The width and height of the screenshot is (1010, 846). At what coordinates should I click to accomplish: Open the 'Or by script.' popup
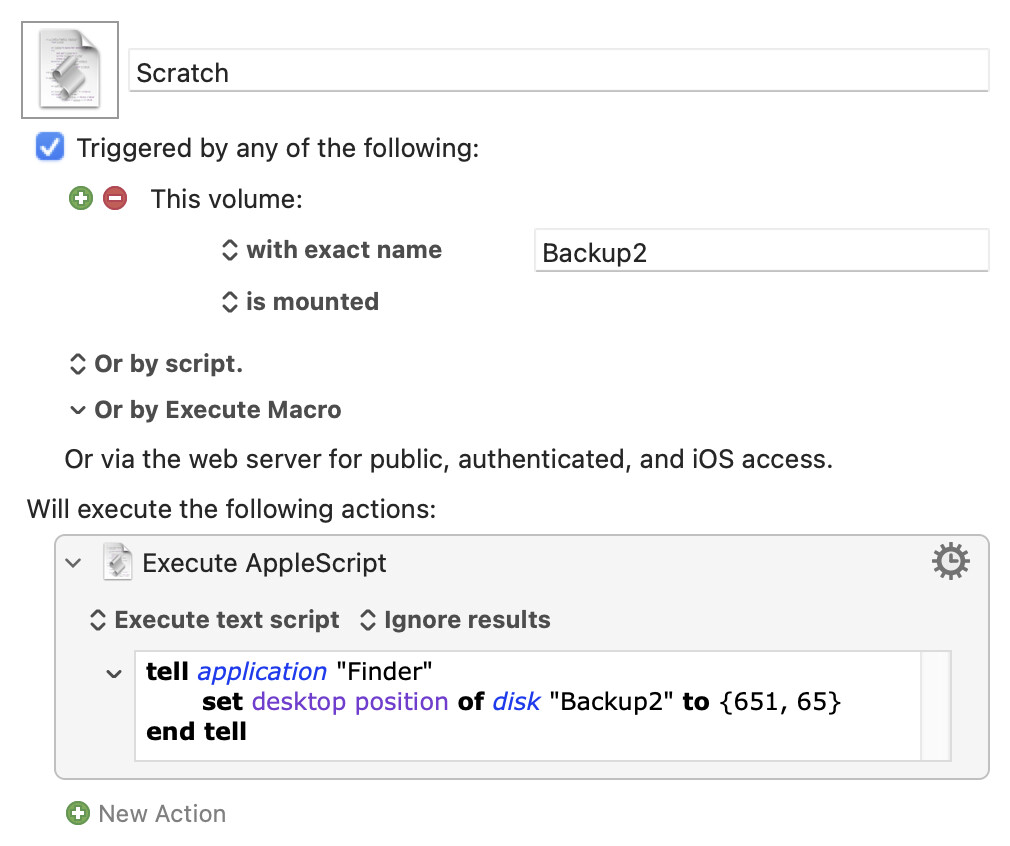pos(155,364)
